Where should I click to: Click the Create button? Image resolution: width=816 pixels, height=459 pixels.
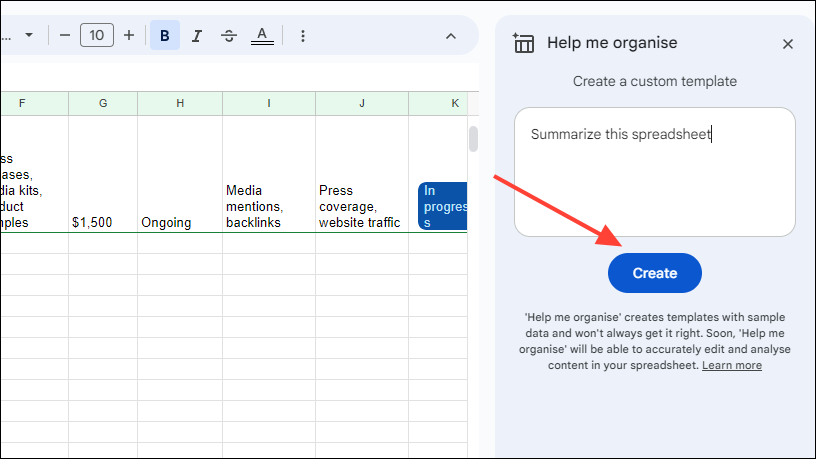point(654,273)
